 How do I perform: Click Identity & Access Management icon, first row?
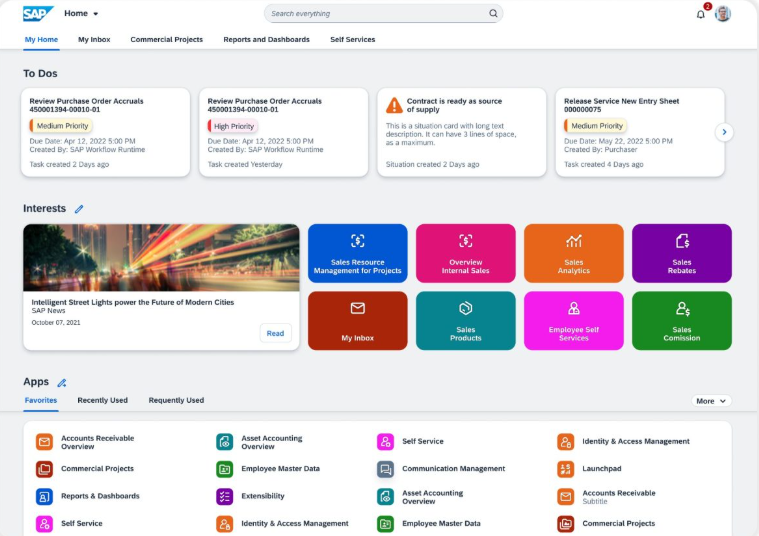point(565,442)
